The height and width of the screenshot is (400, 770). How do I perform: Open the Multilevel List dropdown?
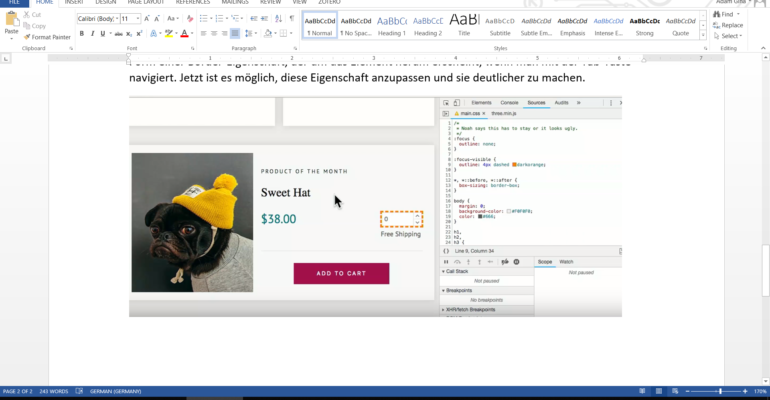(242, 19)
